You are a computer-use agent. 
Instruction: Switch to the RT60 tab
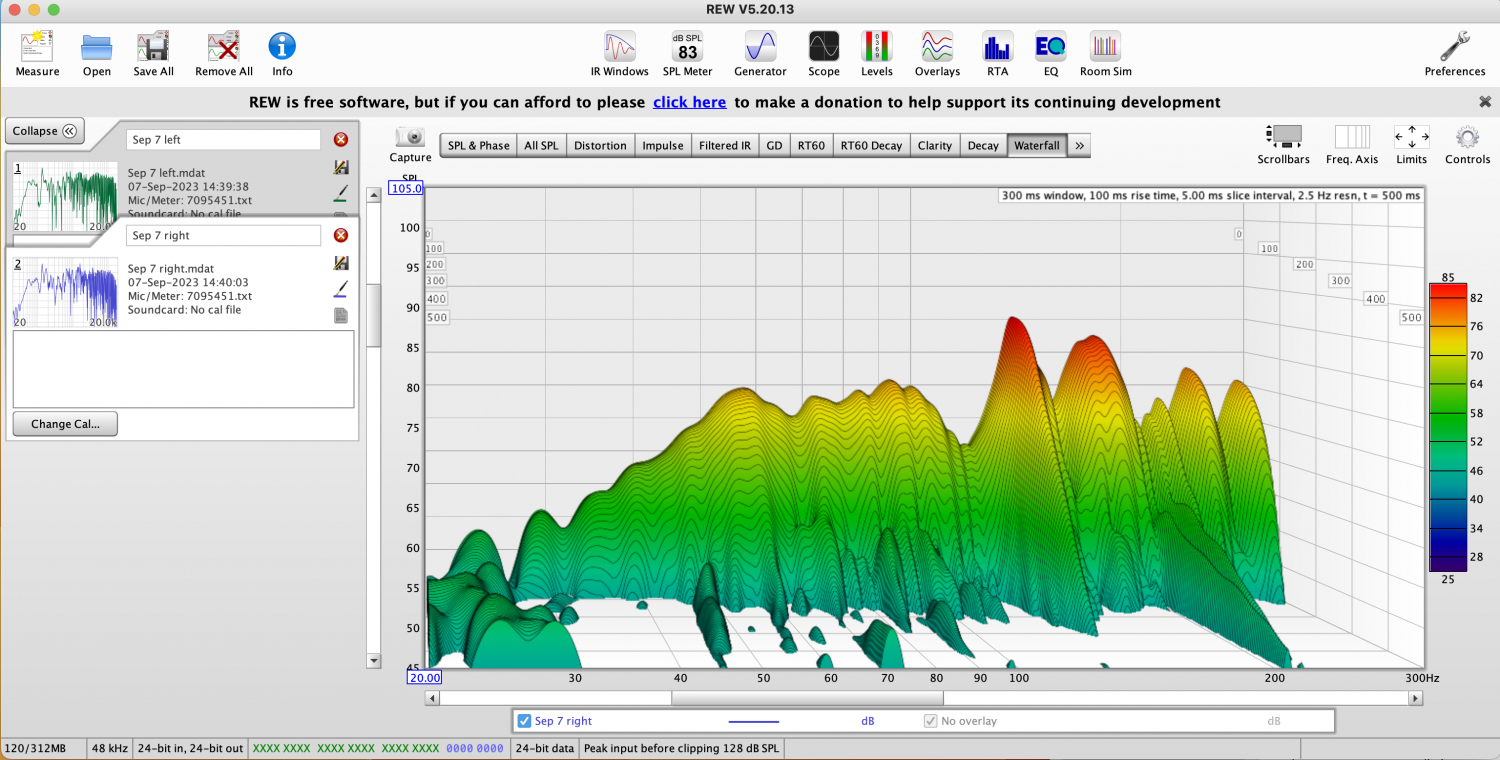[x=811, y=146]
